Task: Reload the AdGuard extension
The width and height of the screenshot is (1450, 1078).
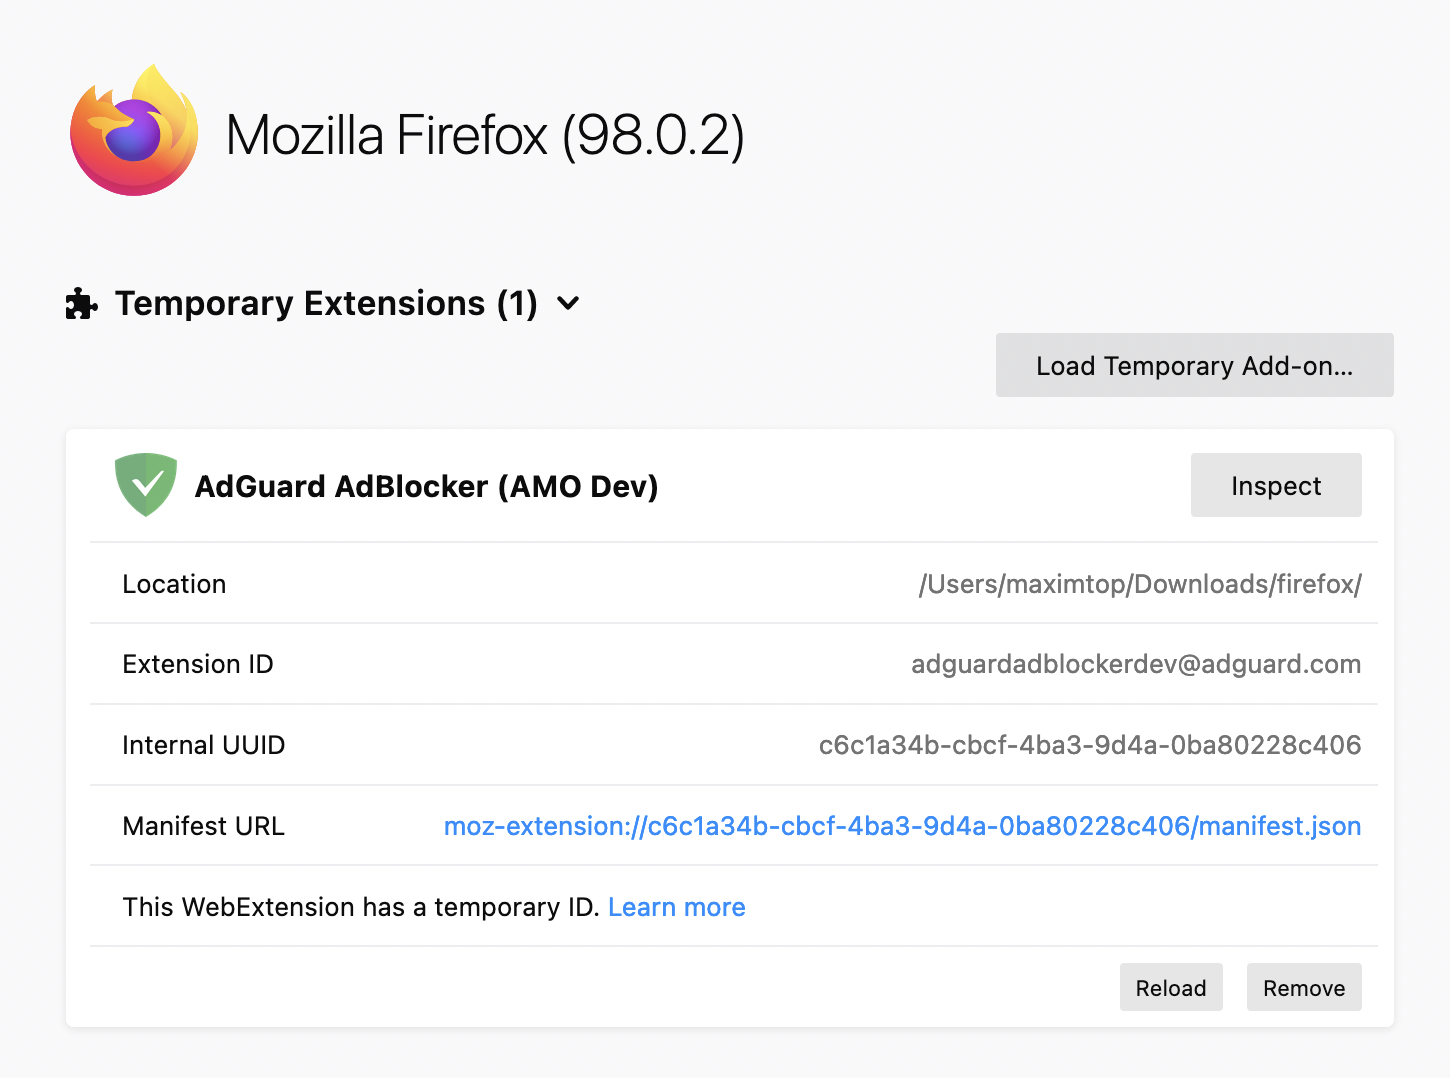Action: pos(1171,987)
